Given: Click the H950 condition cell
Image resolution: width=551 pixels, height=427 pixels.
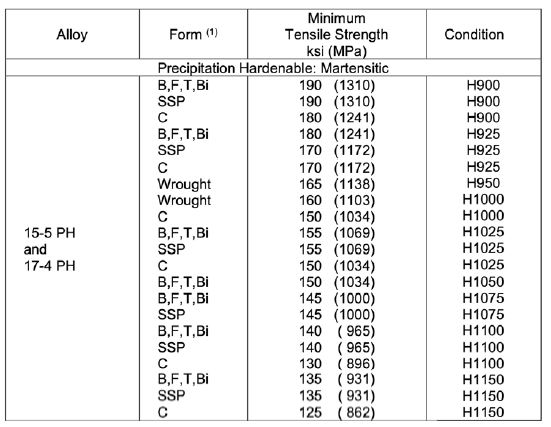Looking at the screenshot, I should [483, 183].
